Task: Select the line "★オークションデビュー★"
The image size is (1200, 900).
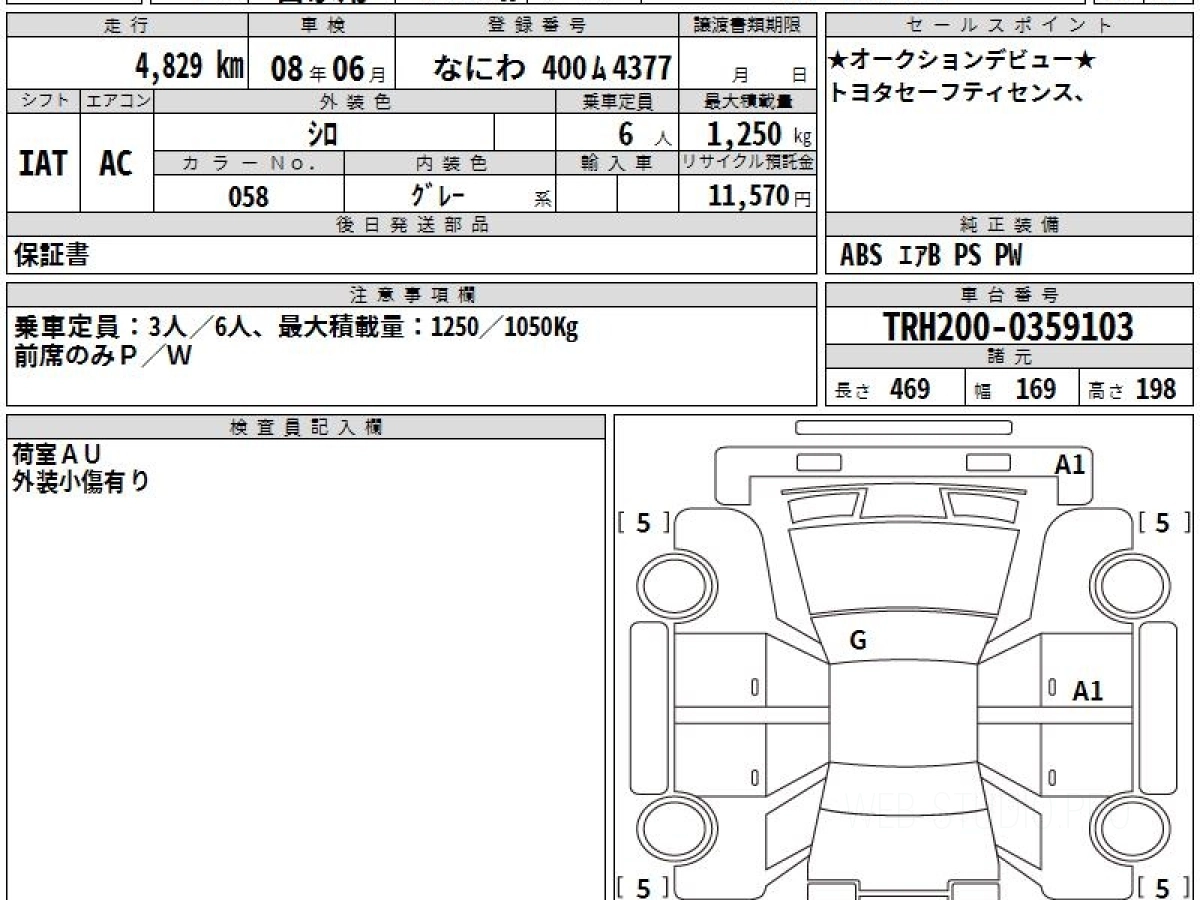Action: 963,62
